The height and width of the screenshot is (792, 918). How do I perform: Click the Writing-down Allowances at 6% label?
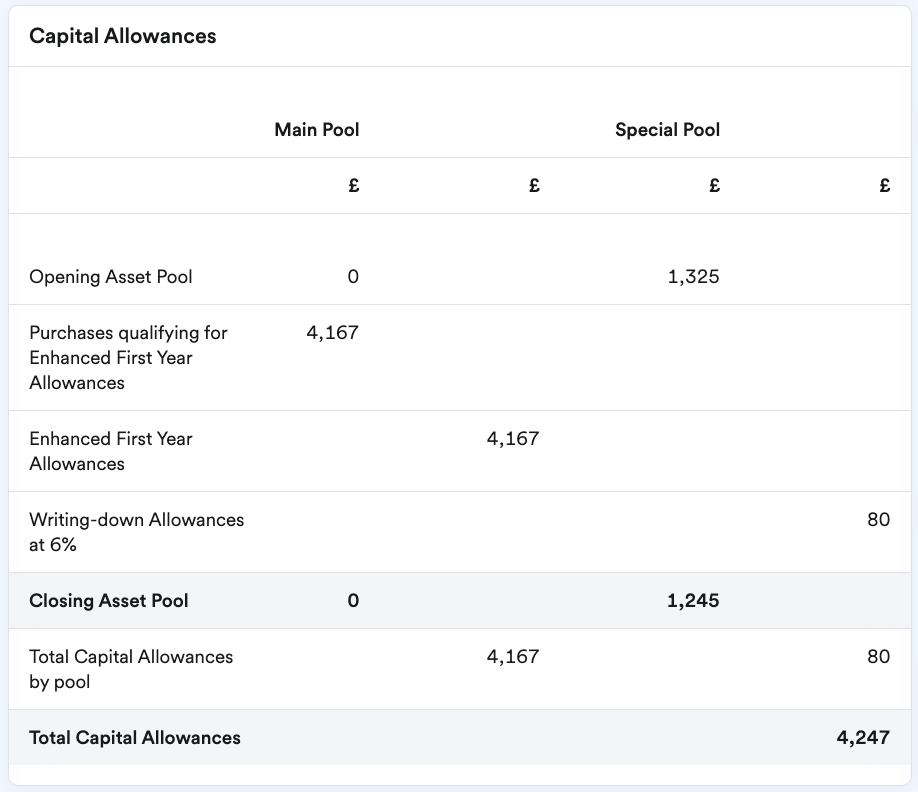(x=136, y=532)
